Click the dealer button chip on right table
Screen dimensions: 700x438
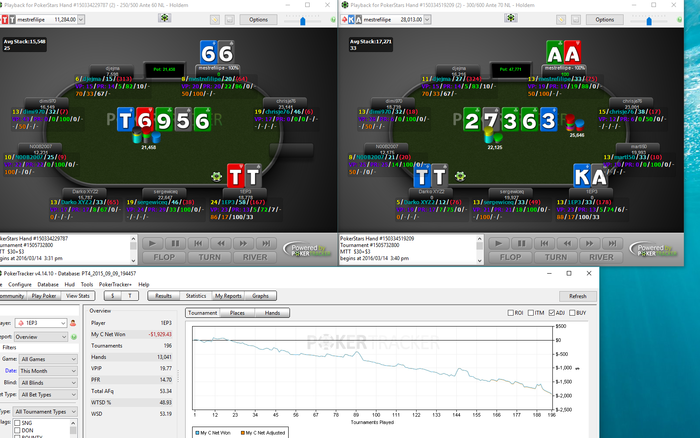click(460, 176)
